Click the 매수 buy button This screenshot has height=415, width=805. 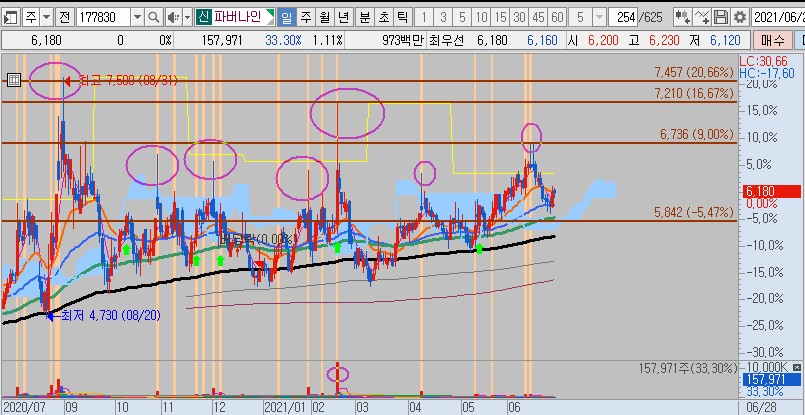(x=773, y=40)
